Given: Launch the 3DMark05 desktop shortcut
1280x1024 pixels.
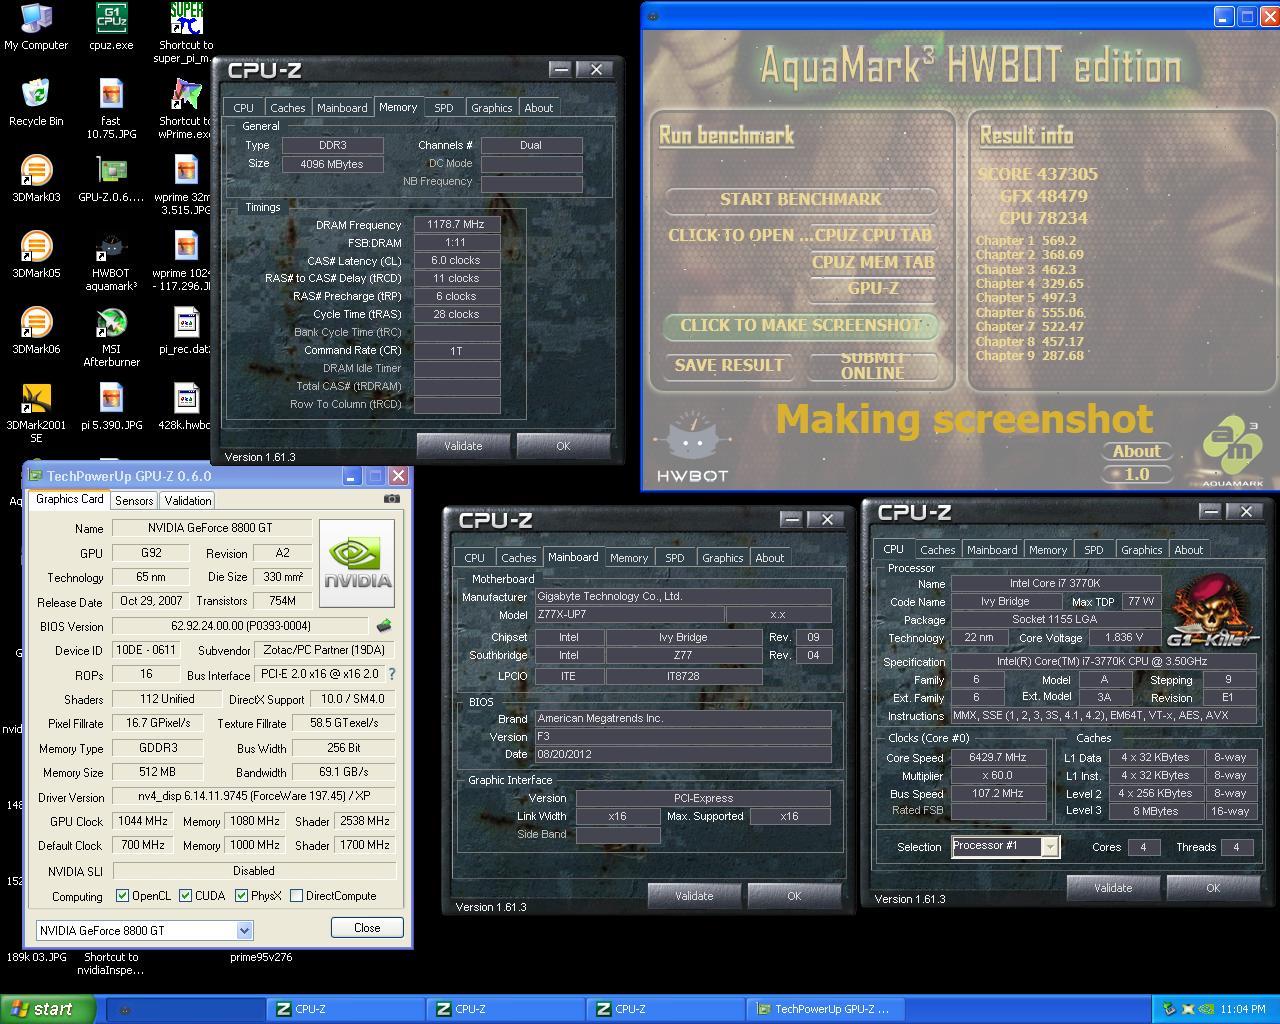Looking at the screenshot, I should pyautogui.click(x=36, y=255).
